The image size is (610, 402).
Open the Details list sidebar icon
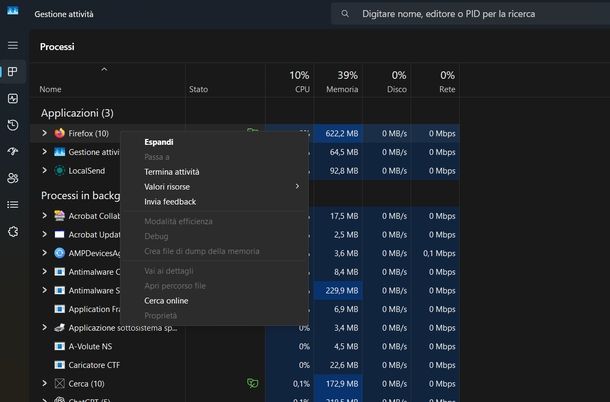[13, 205]
